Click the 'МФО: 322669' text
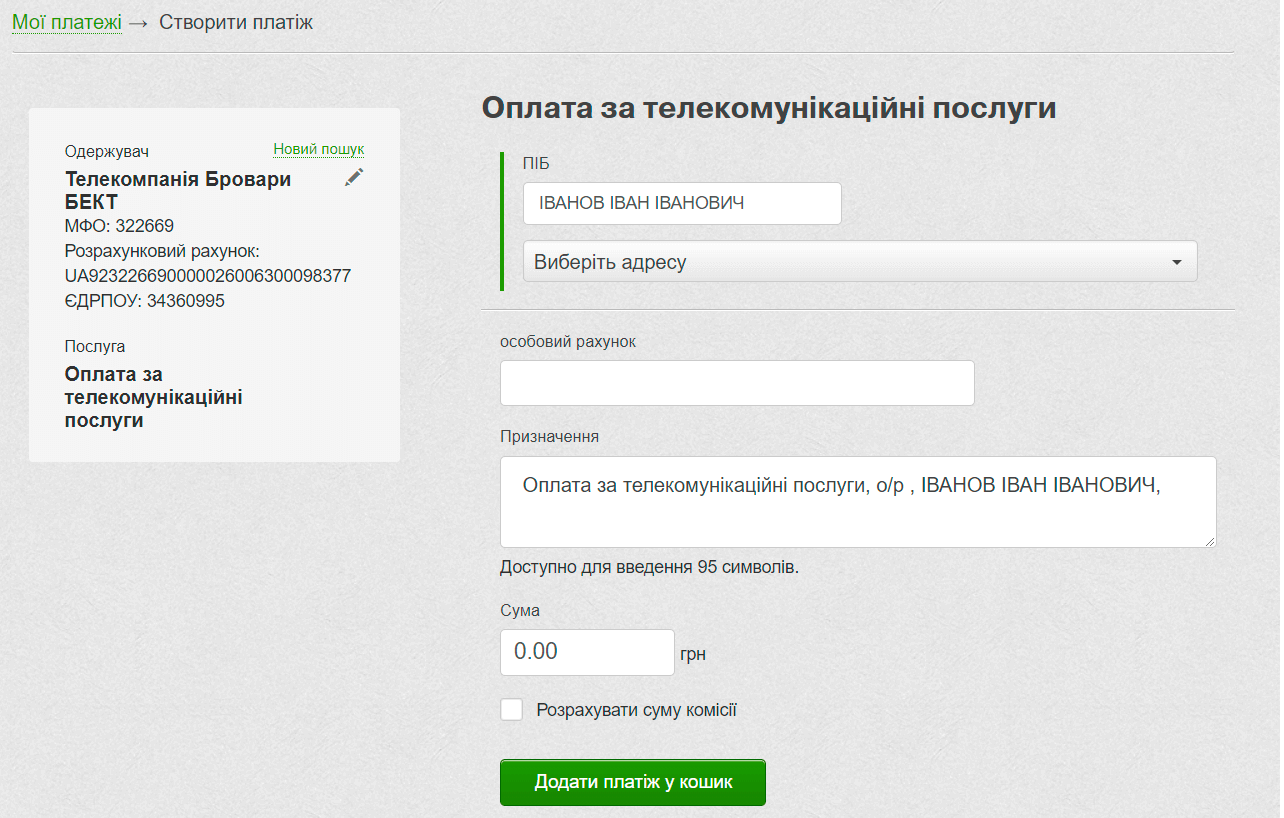The image size is (1284, 818). [119, 226]
